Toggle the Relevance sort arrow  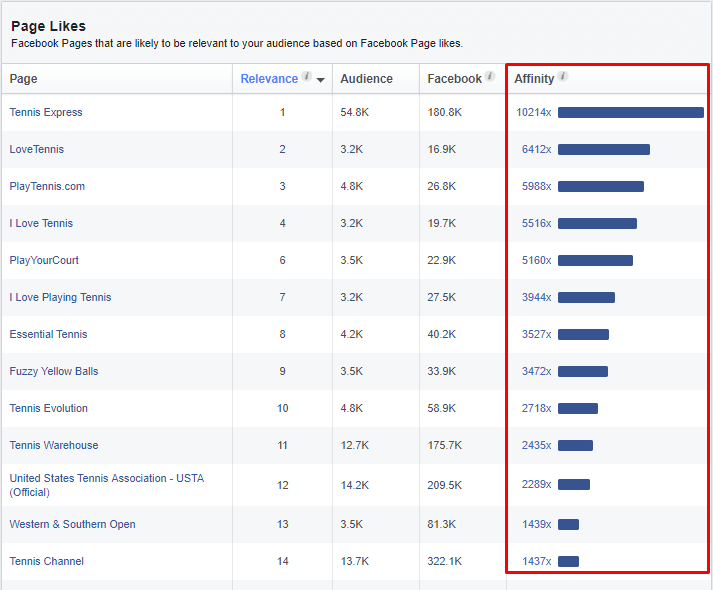coord(321,80)
